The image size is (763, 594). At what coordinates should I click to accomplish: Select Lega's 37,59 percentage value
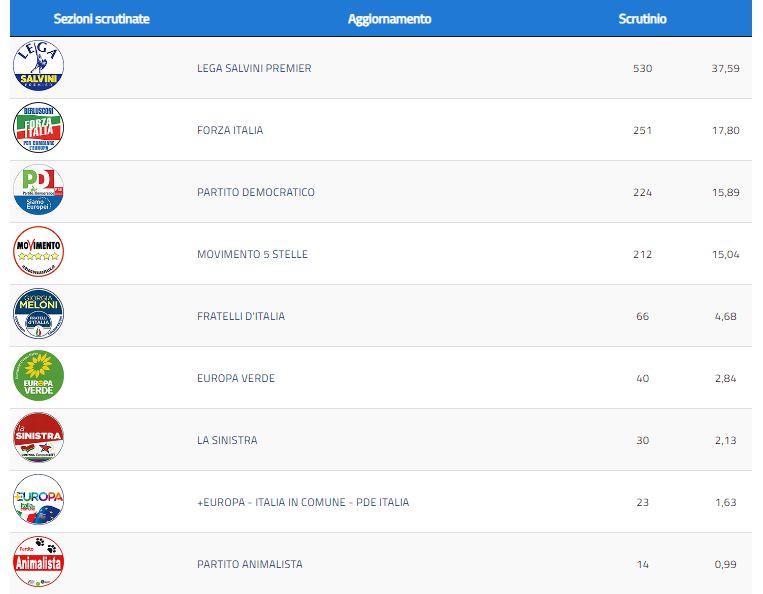(x=726, y=69)
